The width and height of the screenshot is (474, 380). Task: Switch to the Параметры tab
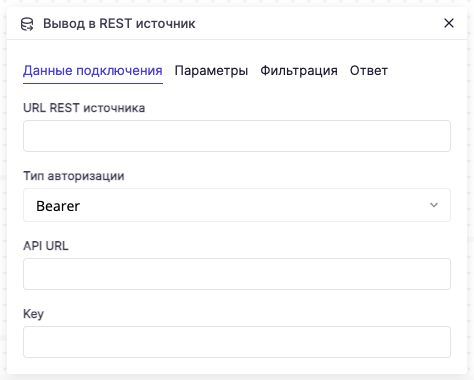pyautogui.click(x=211, y=71)
